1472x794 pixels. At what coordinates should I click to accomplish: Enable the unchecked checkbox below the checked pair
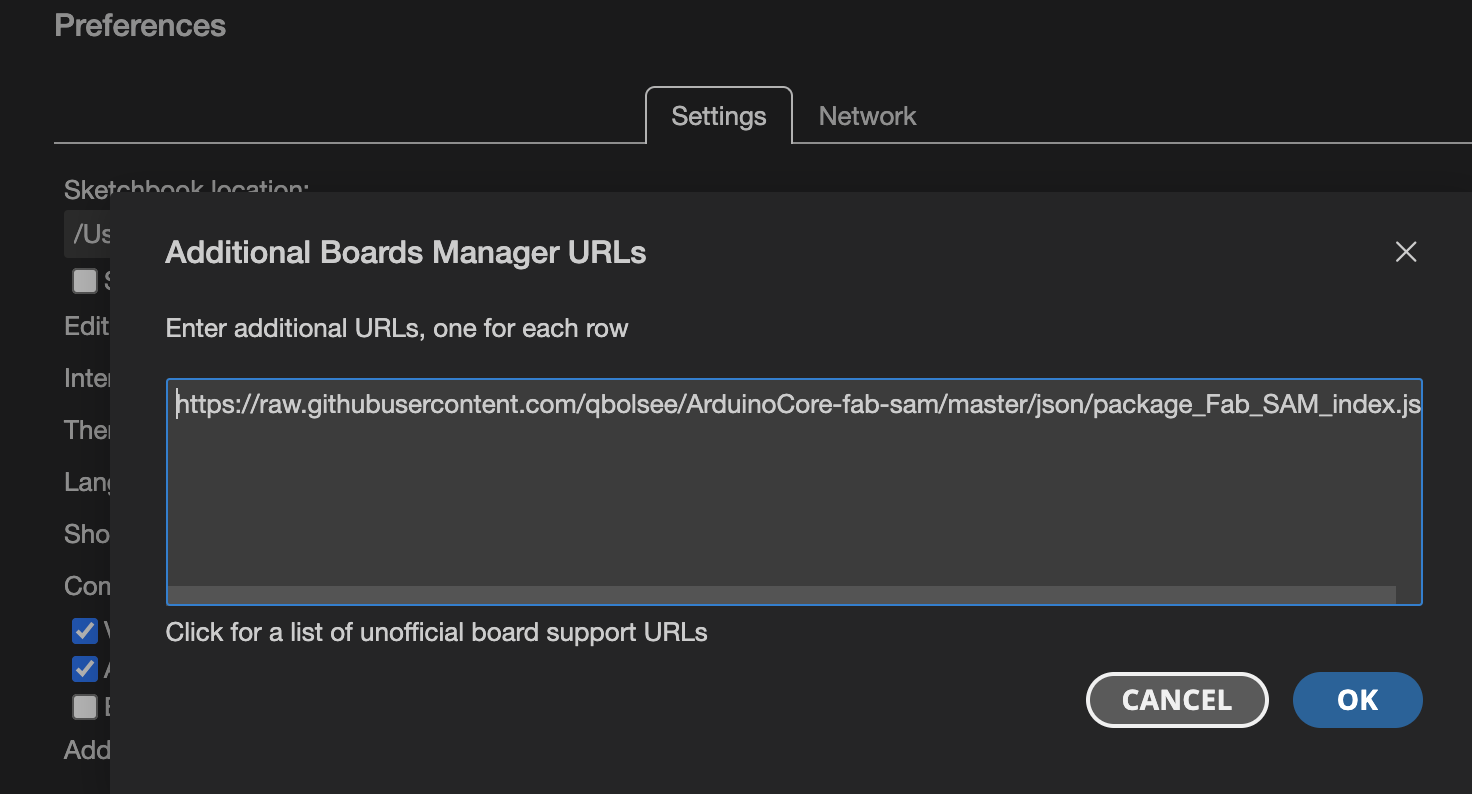[85, 706]
